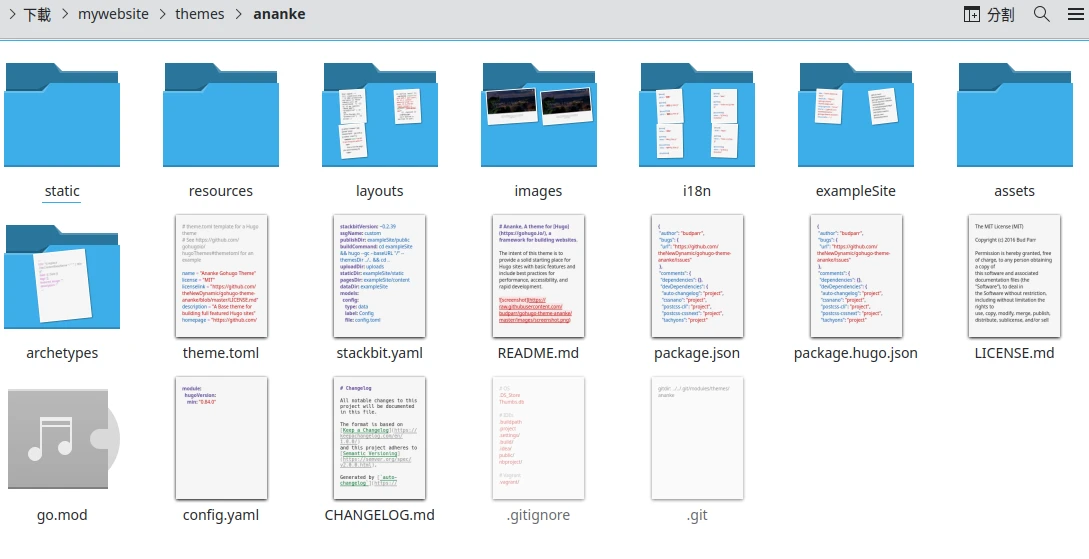
Task: Select the theme.toml file
Action: [x=220, y=277]
